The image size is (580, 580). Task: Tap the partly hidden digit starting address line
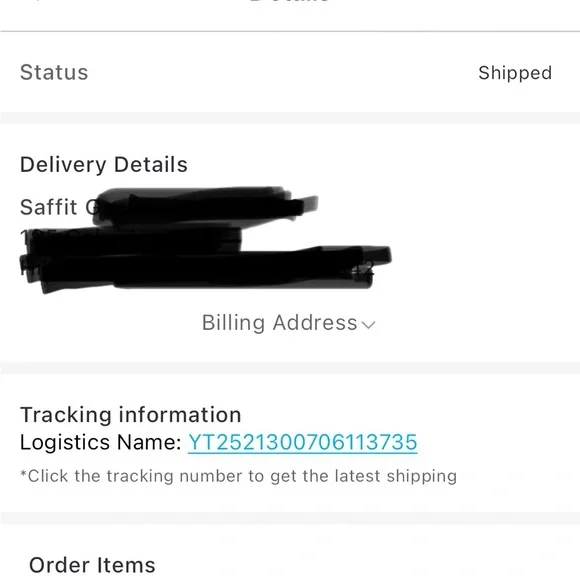(x=24, y=236)
